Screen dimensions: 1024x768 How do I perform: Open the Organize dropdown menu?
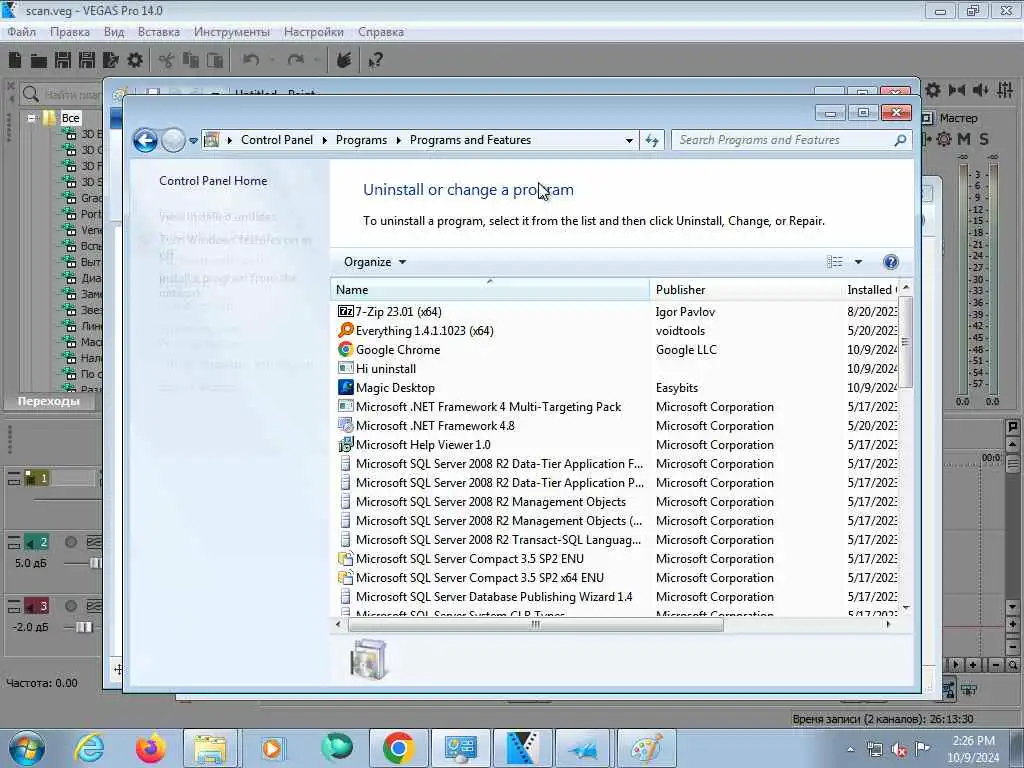[x=375, y=262]
